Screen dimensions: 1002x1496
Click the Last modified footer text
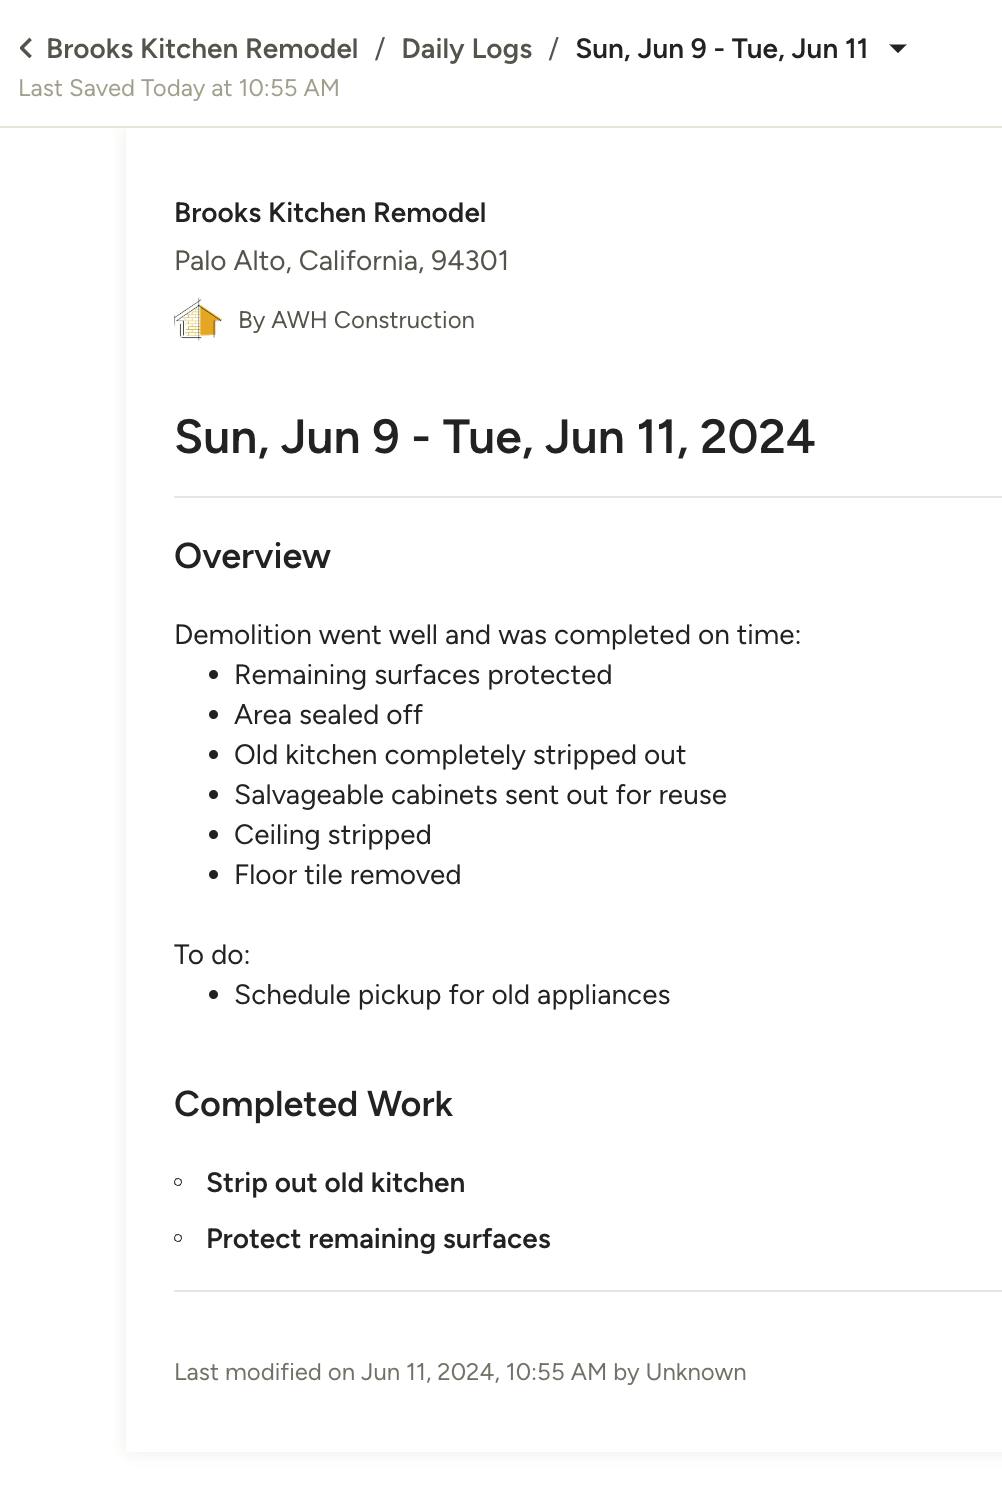click(x=460, y=1372)
